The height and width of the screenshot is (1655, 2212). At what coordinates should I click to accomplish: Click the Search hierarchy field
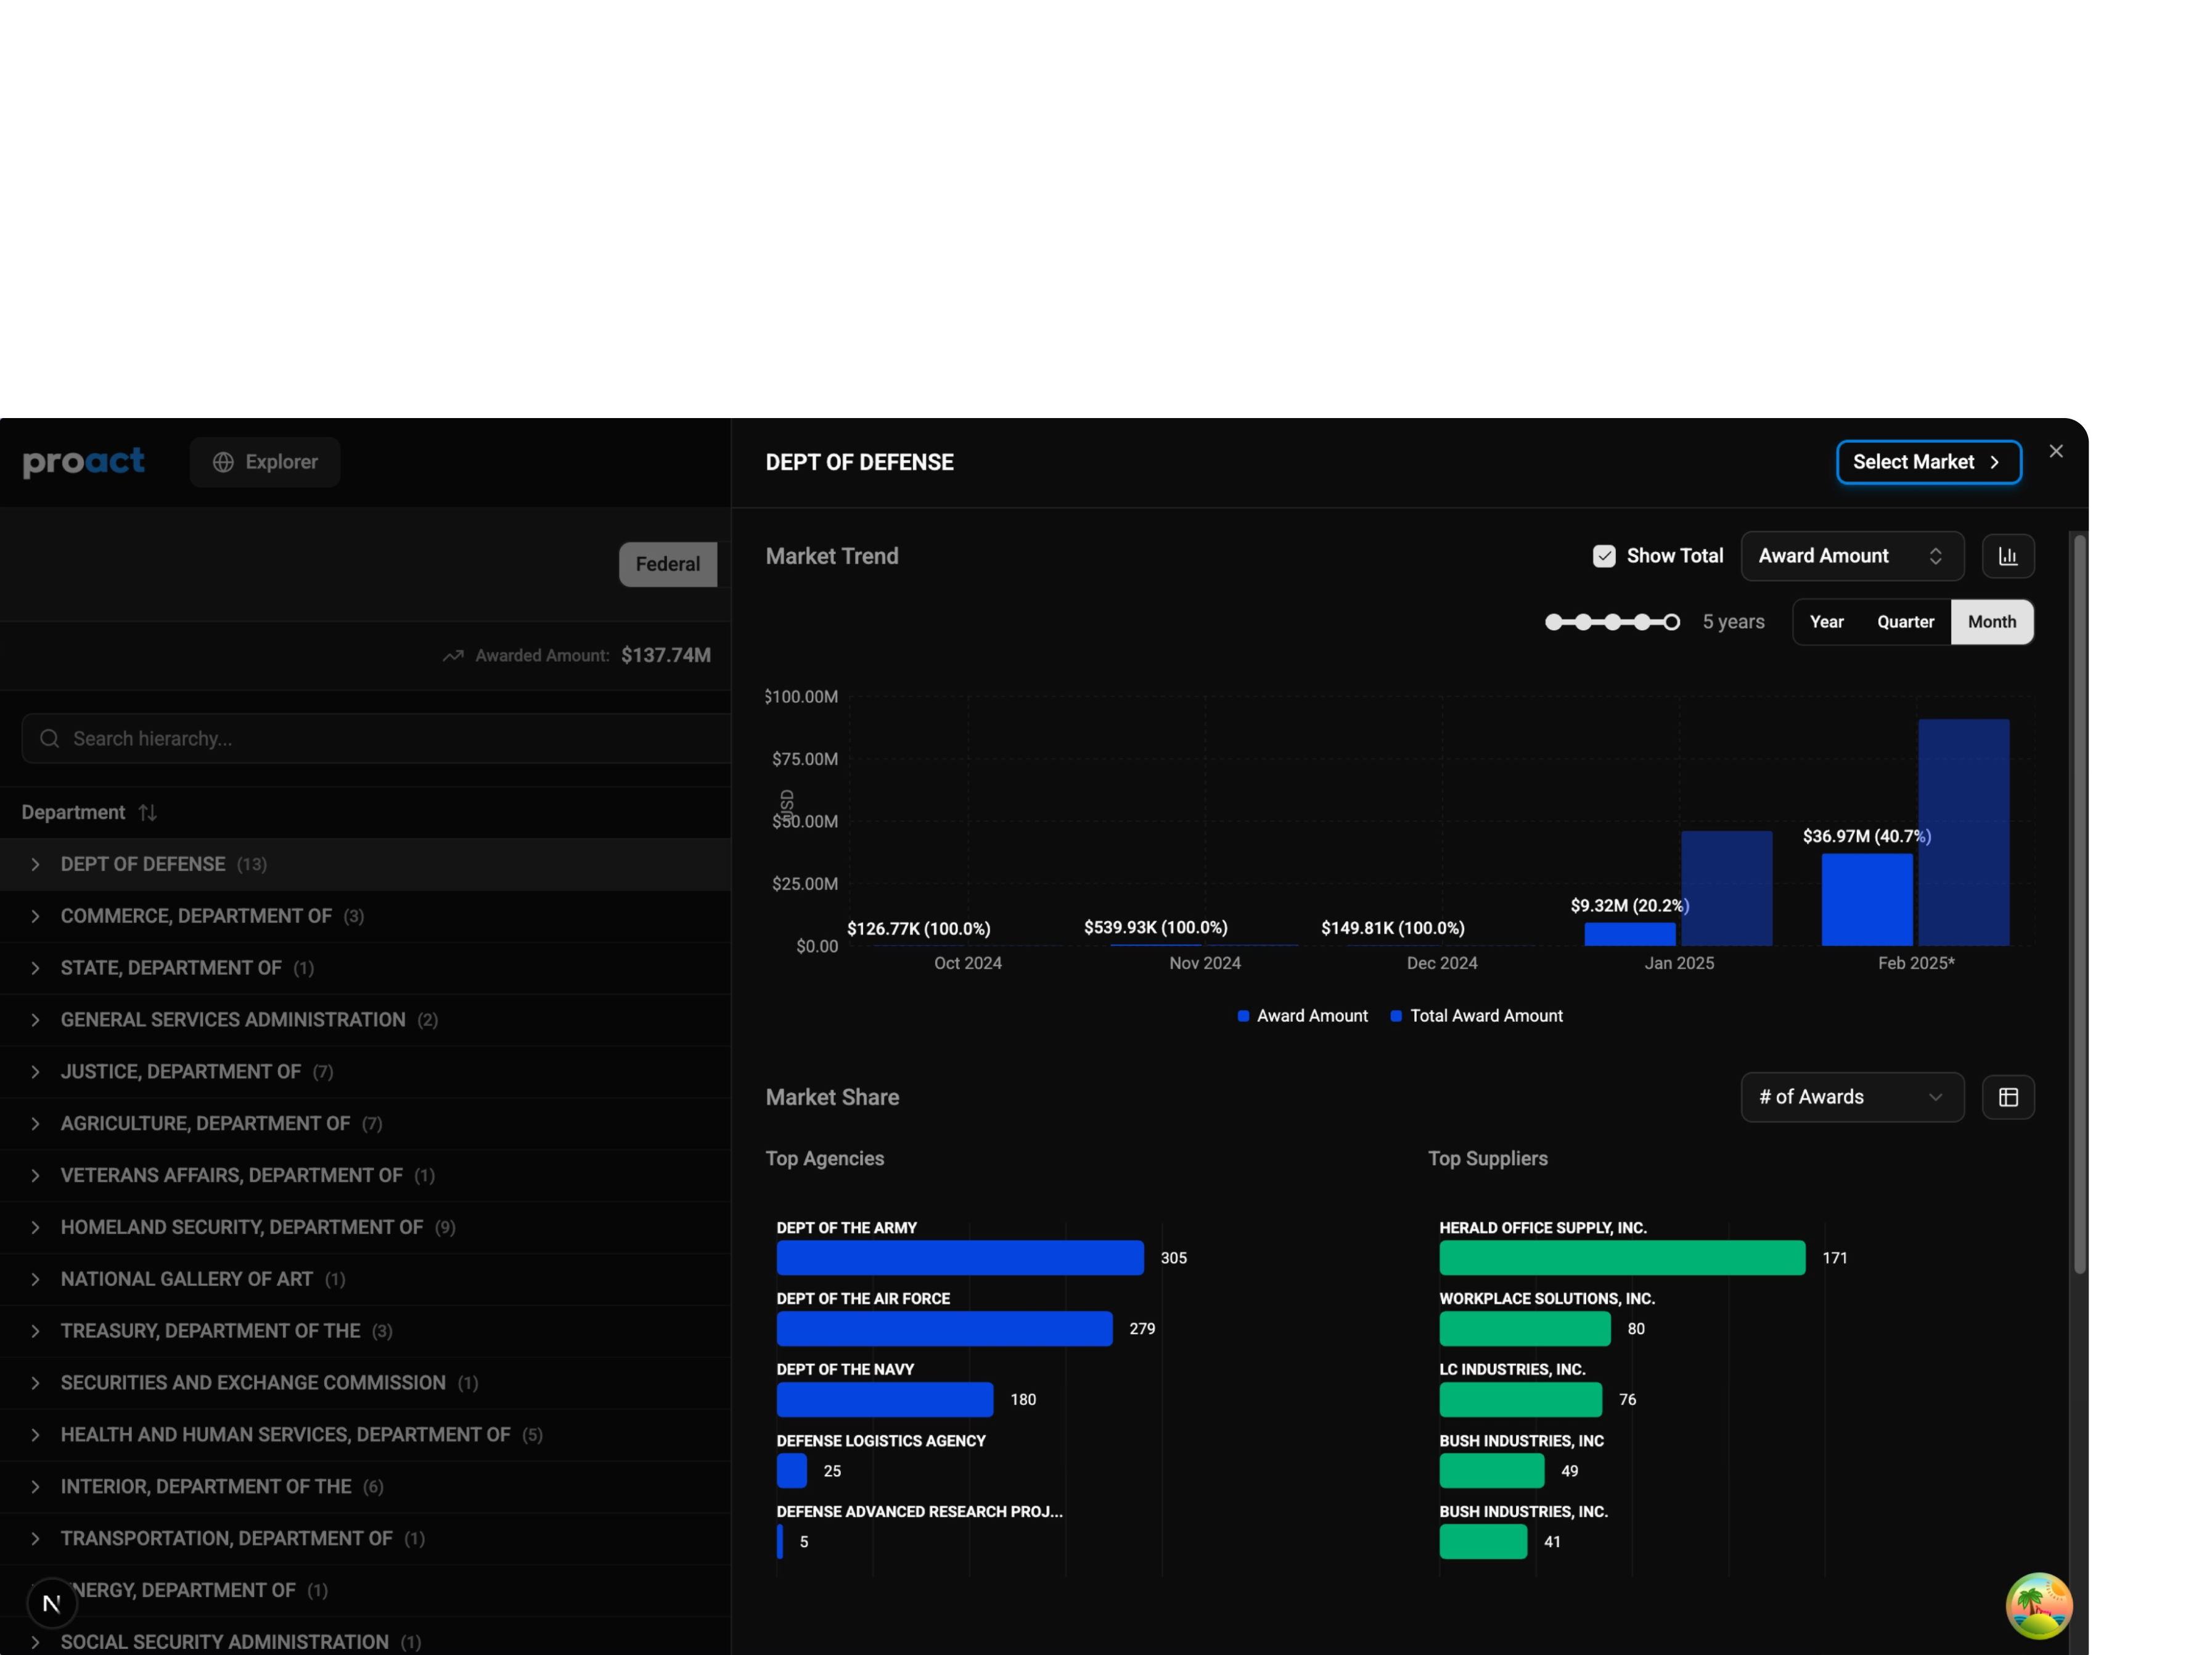click(x=377, y=738)
